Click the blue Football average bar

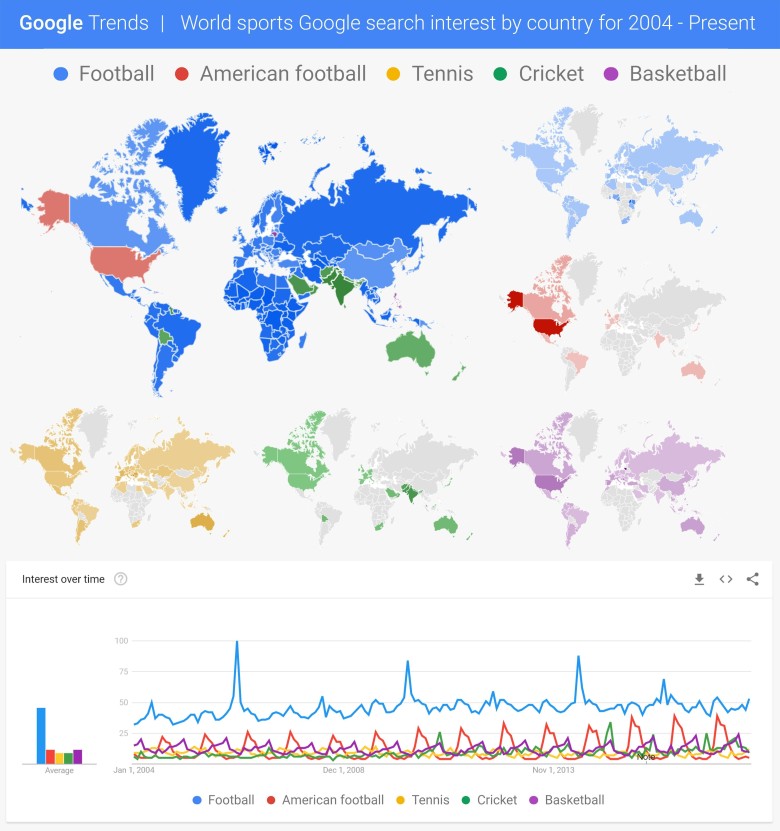pos(41,735)
